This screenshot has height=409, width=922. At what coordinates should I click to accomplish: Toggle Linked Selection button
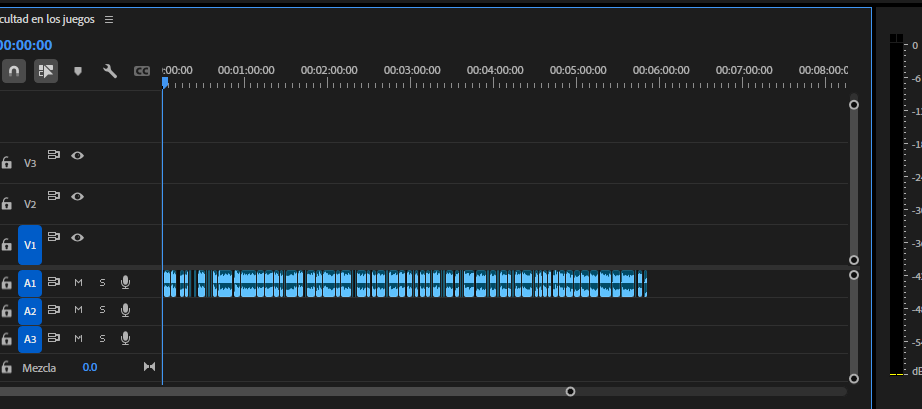pyautogui.click(x=46, y=71)
